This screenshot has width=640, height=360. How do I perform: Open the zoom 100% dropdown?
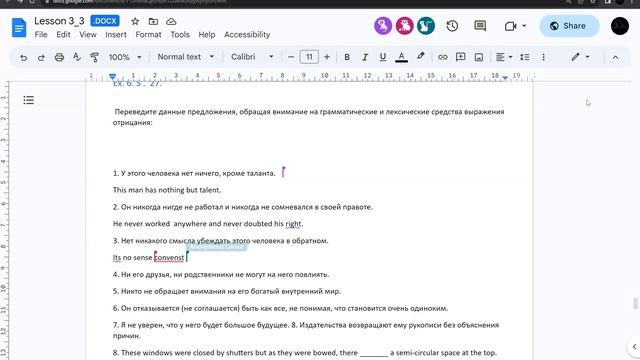(x=125, y=57)
